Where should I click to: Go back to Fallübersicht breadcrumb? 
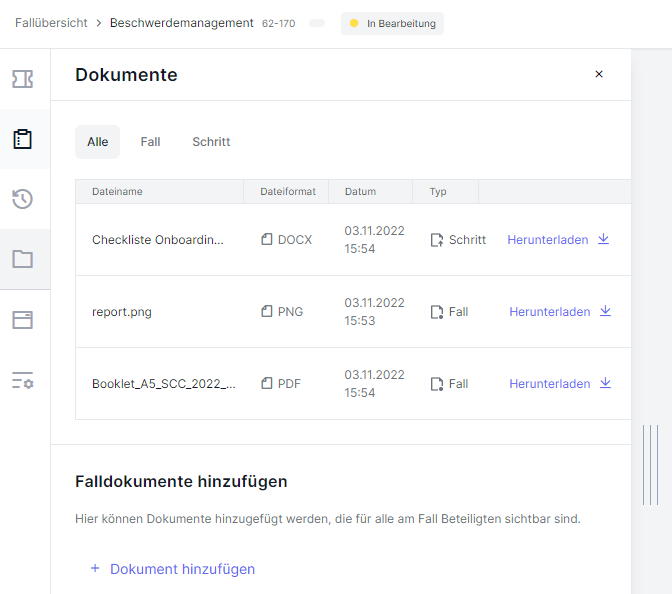point(51,23)
